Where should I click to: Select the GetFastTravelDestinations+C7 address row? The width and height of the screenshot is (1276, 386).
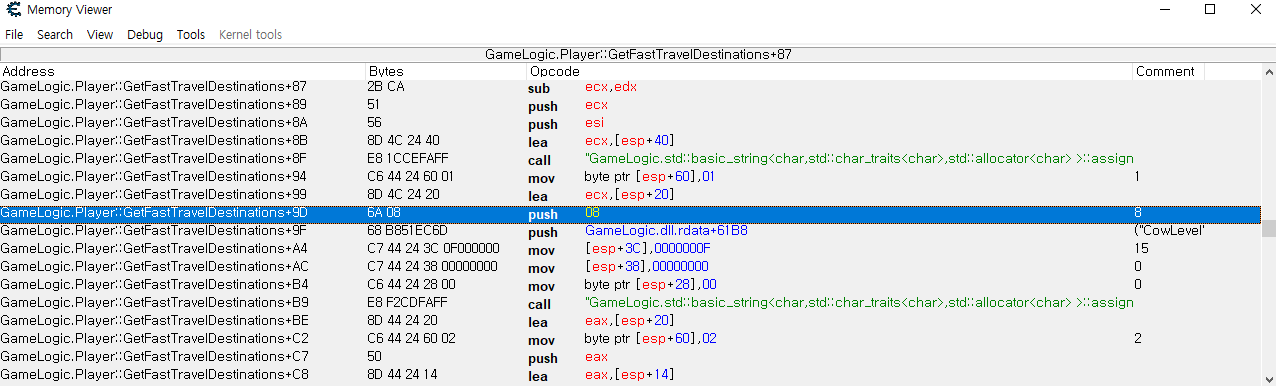[x=630, y=357]
